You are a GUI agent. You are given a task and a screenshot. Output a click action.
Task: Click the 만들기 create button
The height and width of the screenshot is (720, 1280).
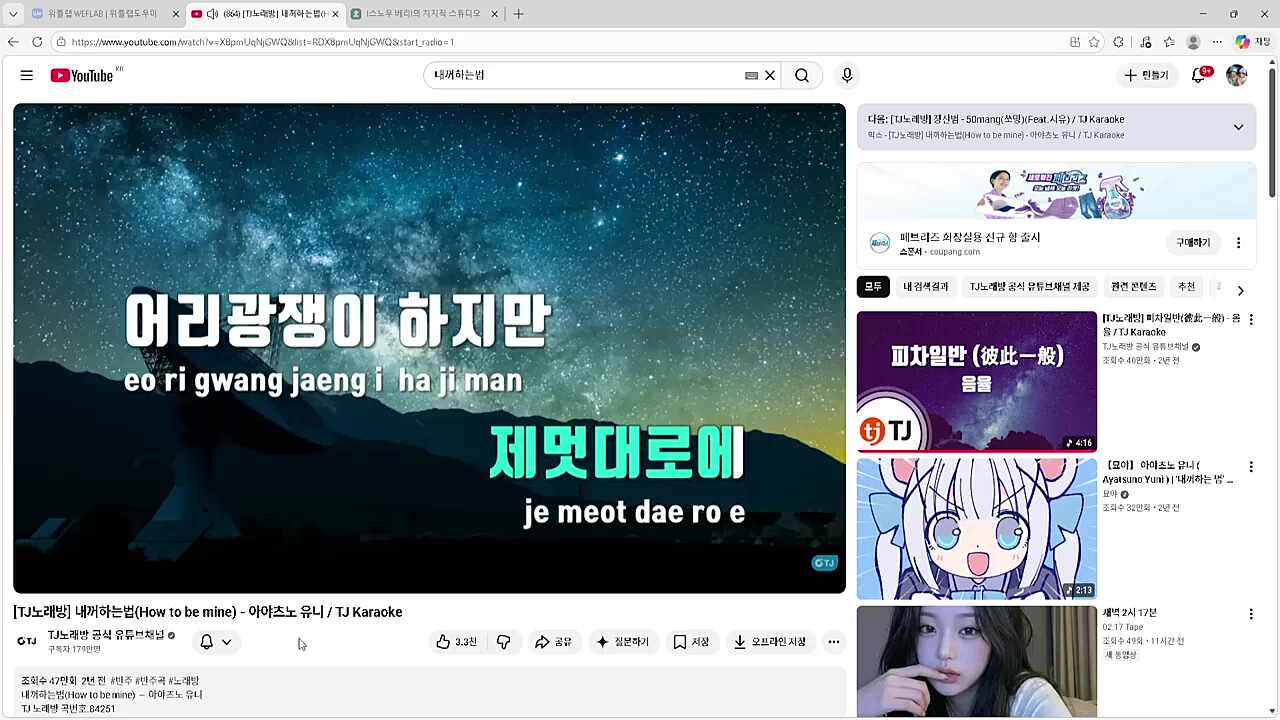coord(1146,75)
